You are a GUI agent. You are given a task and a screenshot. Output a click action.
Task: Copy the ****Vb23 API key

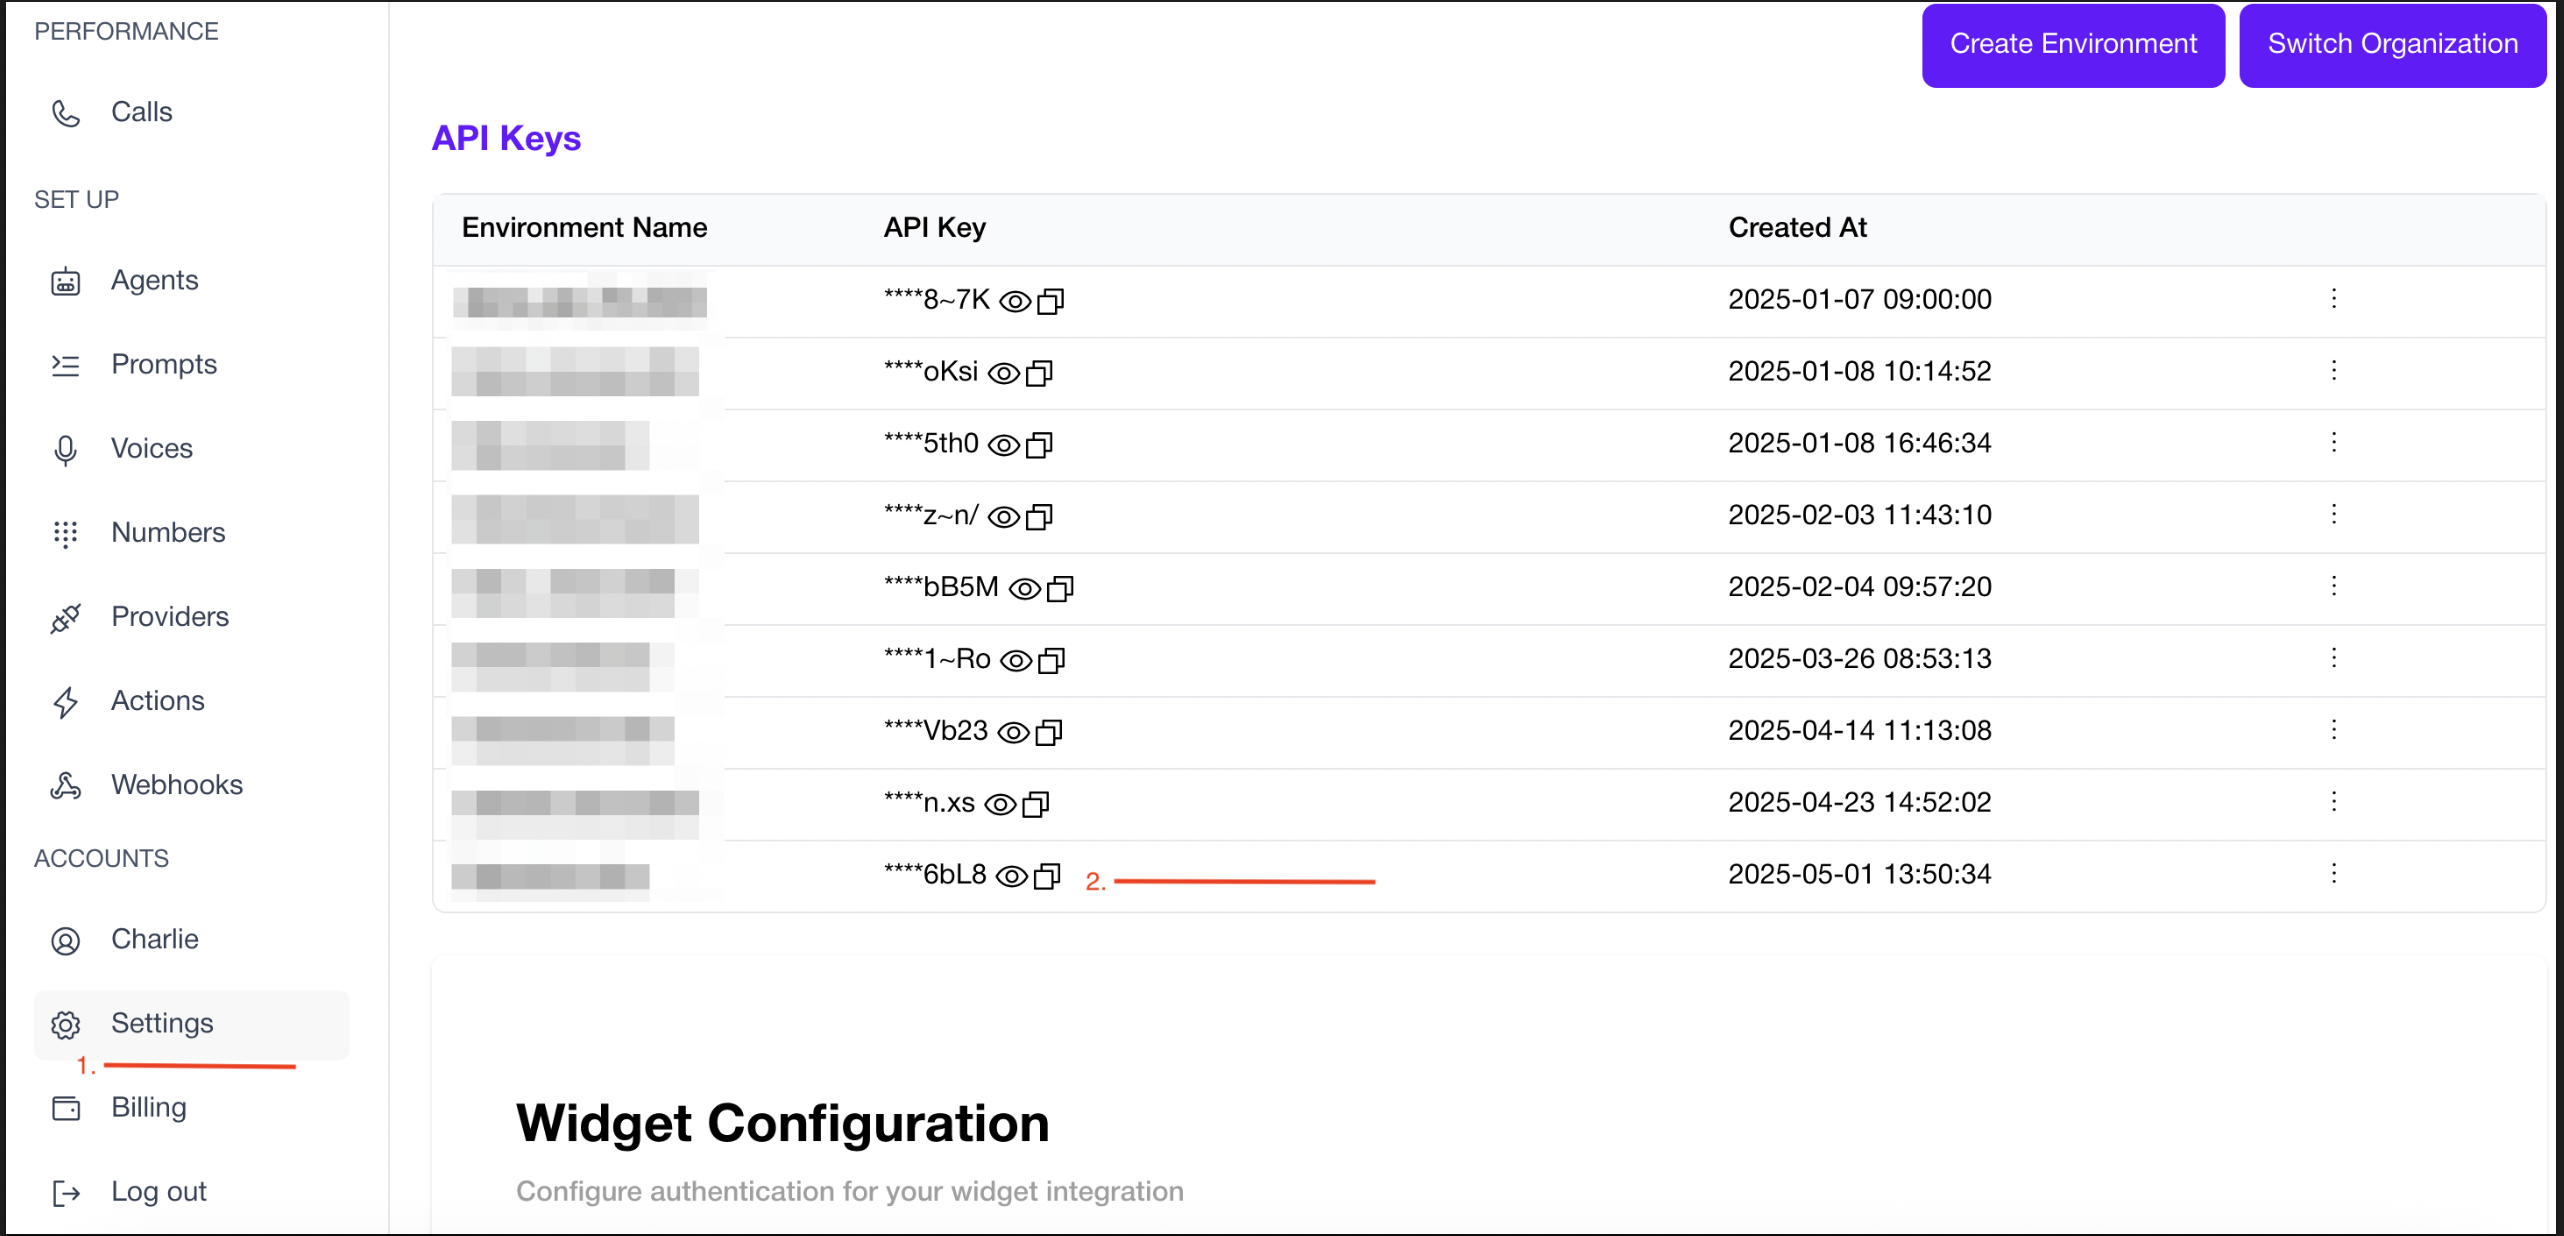pos(1049,733)
